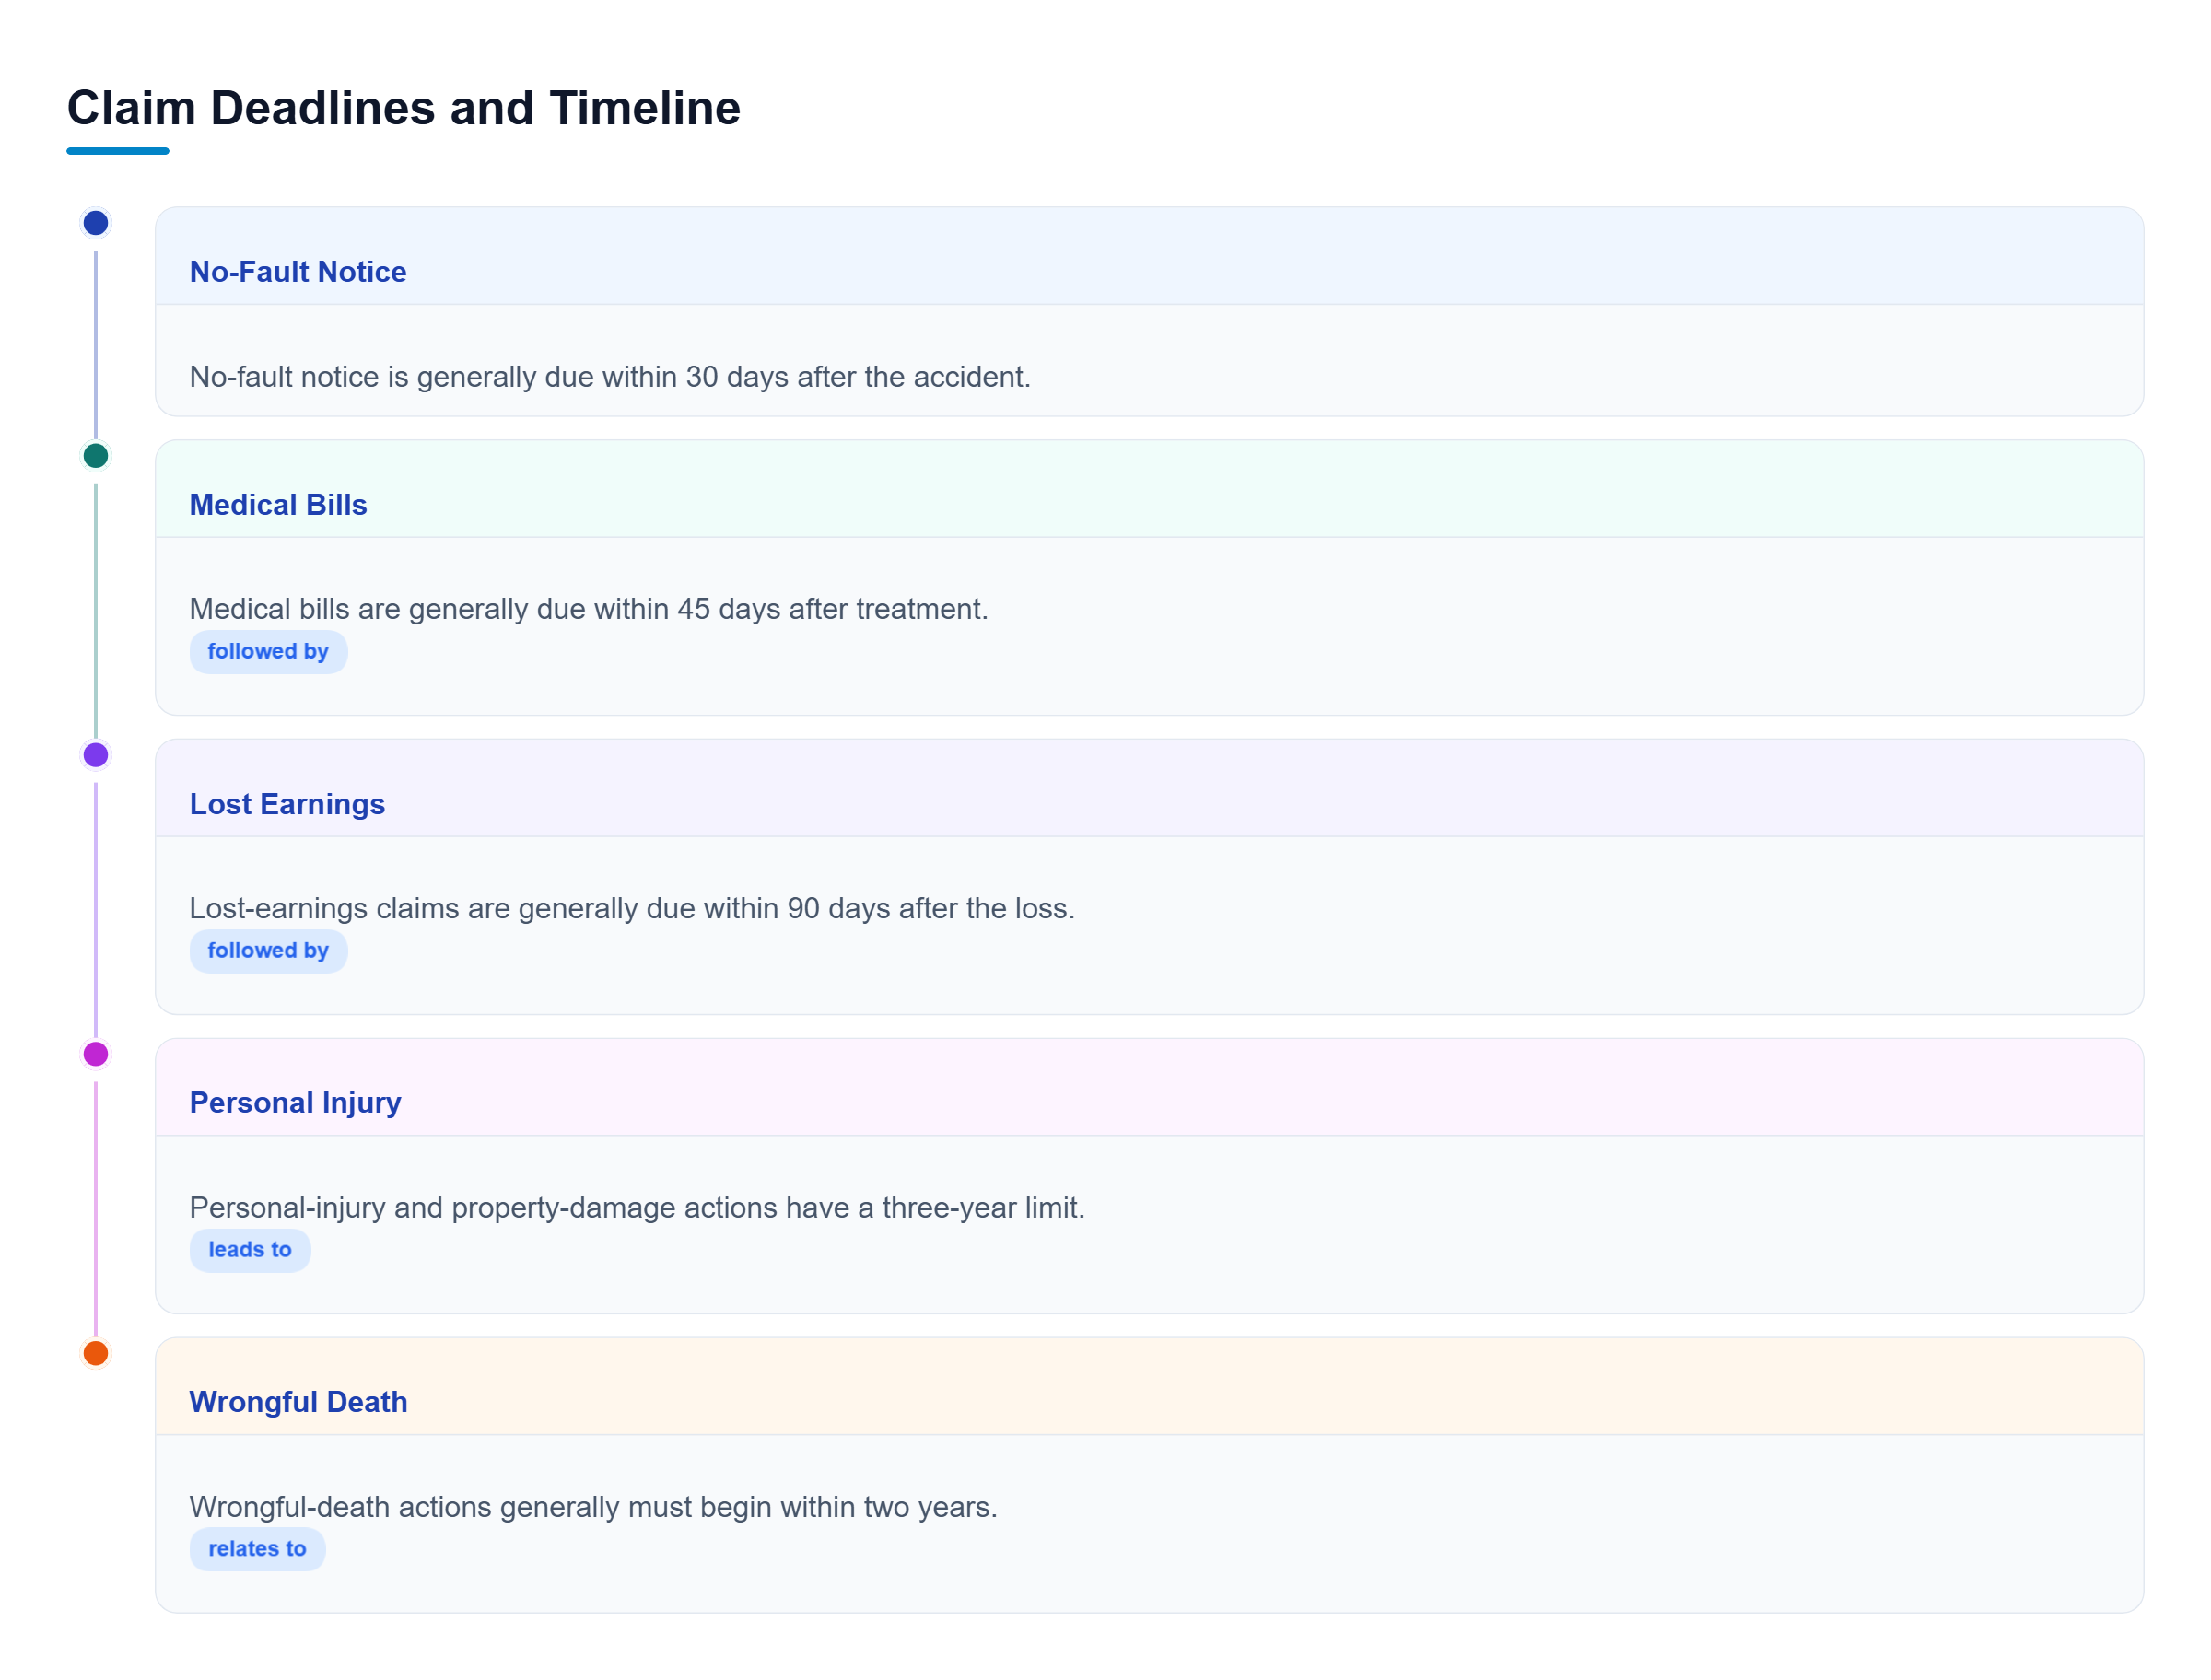Image resolution: width=2211 pixels, height=1680 pixels.
Task: Open the Lost Earnings card heading
Action: [287, 804]
